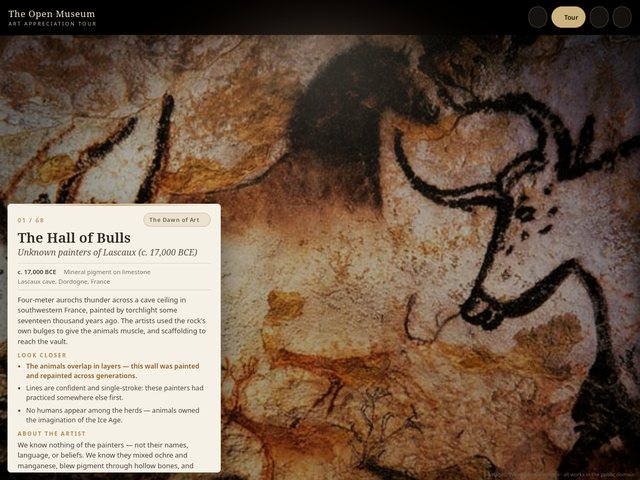This screenshot has height=480, width=640.
Task: Click the No humans appear bullet point
Action: pyautogui.click(x=113, y=415)
